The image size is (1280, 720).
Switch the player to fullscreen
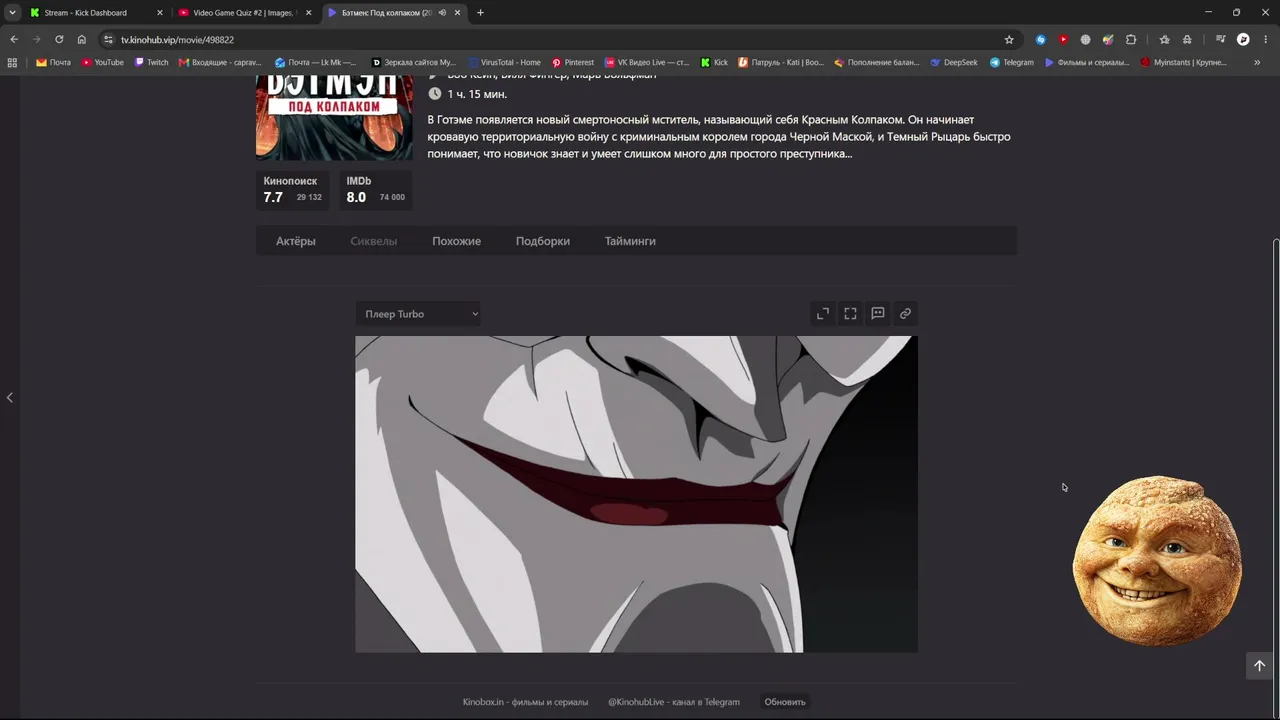pos(850,314)
